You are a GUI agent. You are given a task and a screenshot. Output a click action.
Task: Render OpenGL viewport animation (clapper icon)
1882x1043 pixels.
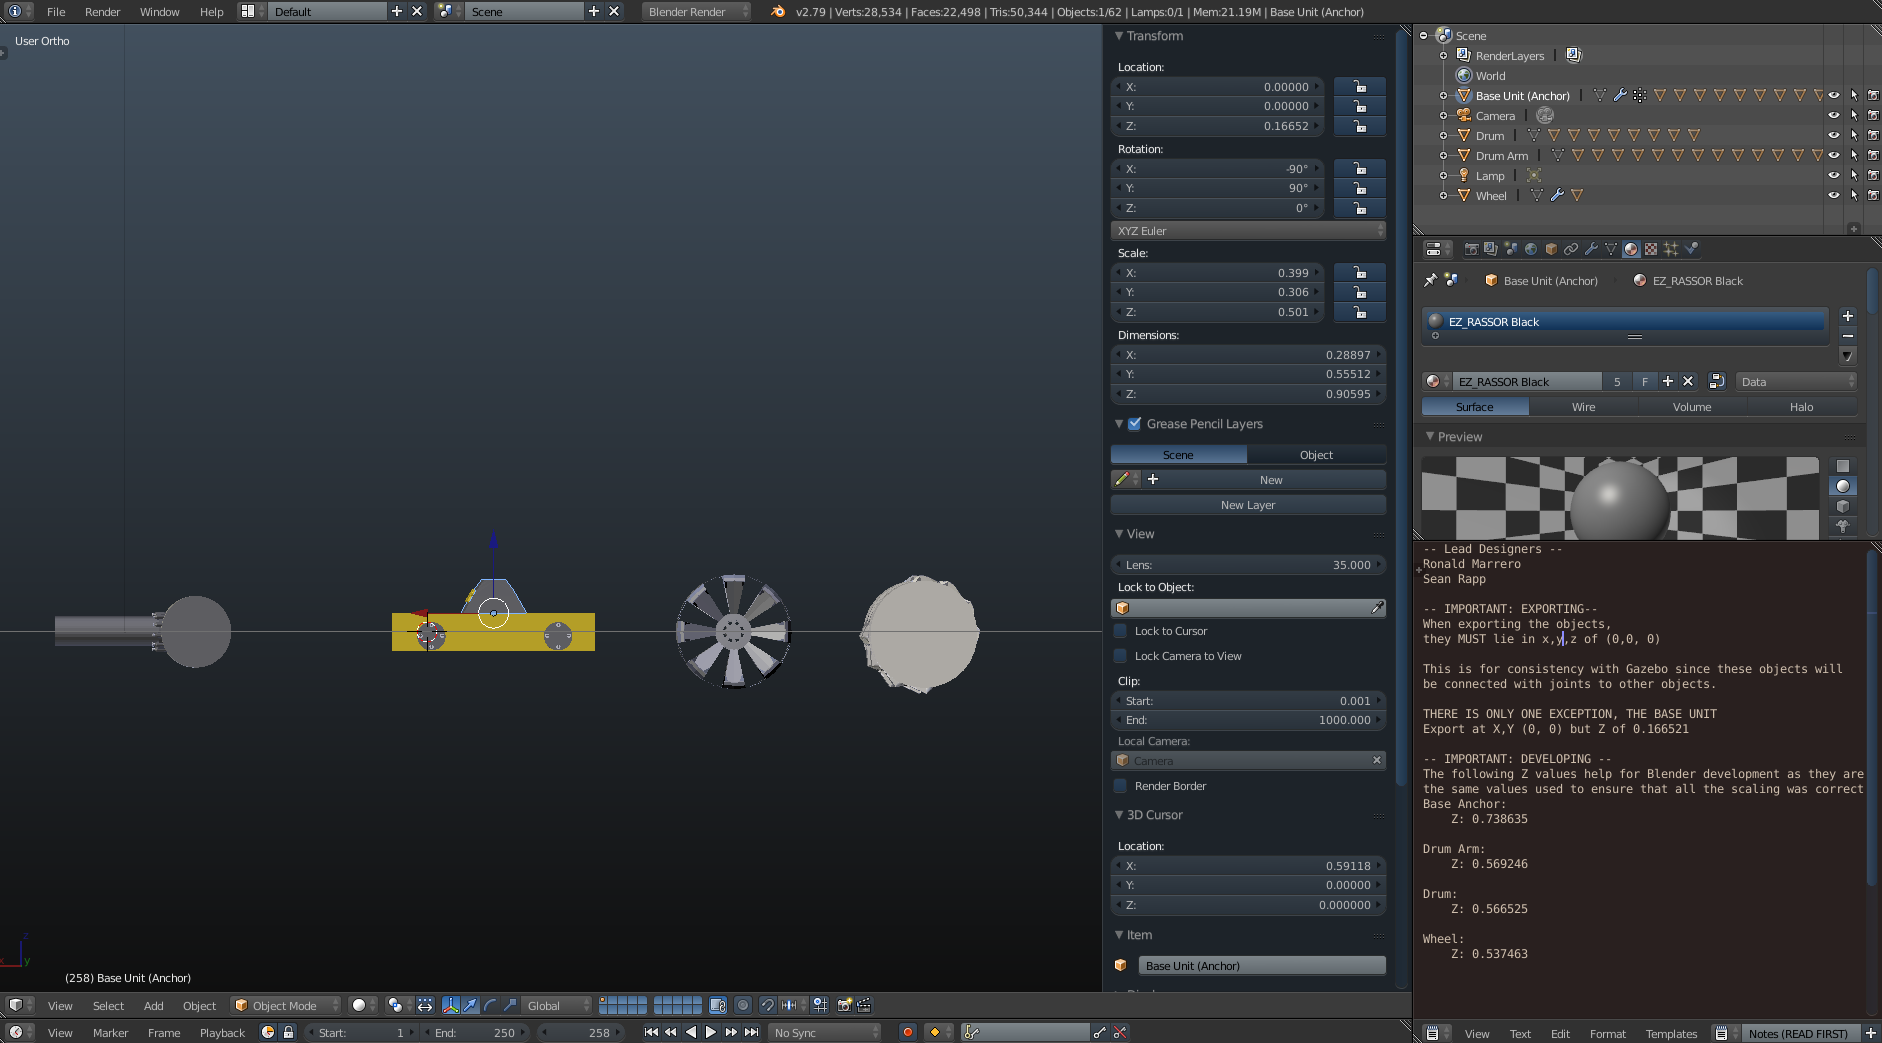coord(865,1005)
